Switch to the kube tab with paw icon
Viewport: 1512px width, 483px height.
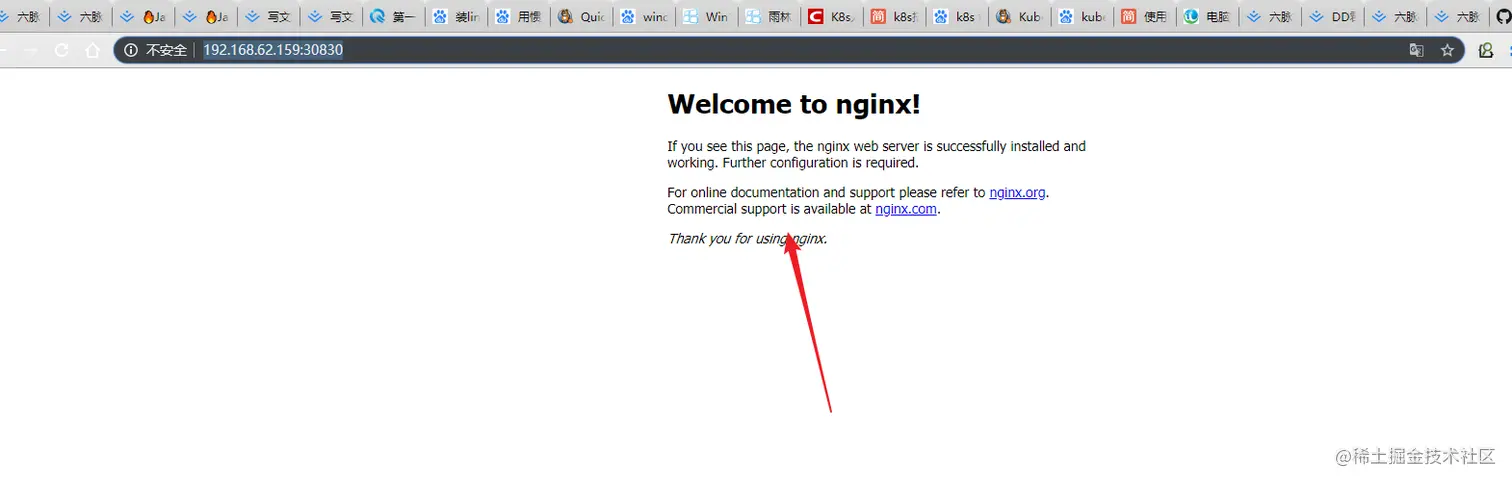click(1081, 17)
